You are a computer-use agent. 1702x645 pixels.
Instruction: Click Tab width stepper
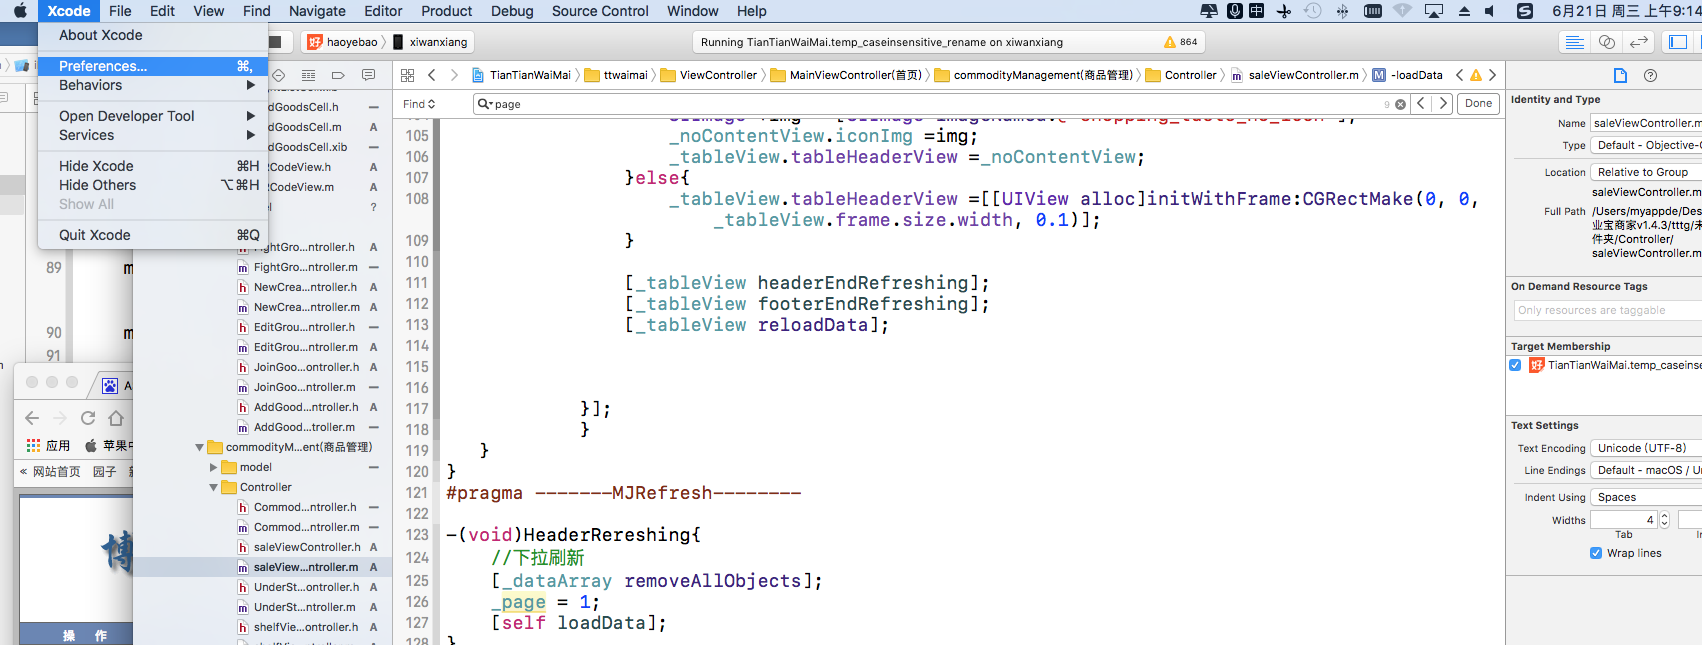pyautogui.click(x=1664, y=520)
